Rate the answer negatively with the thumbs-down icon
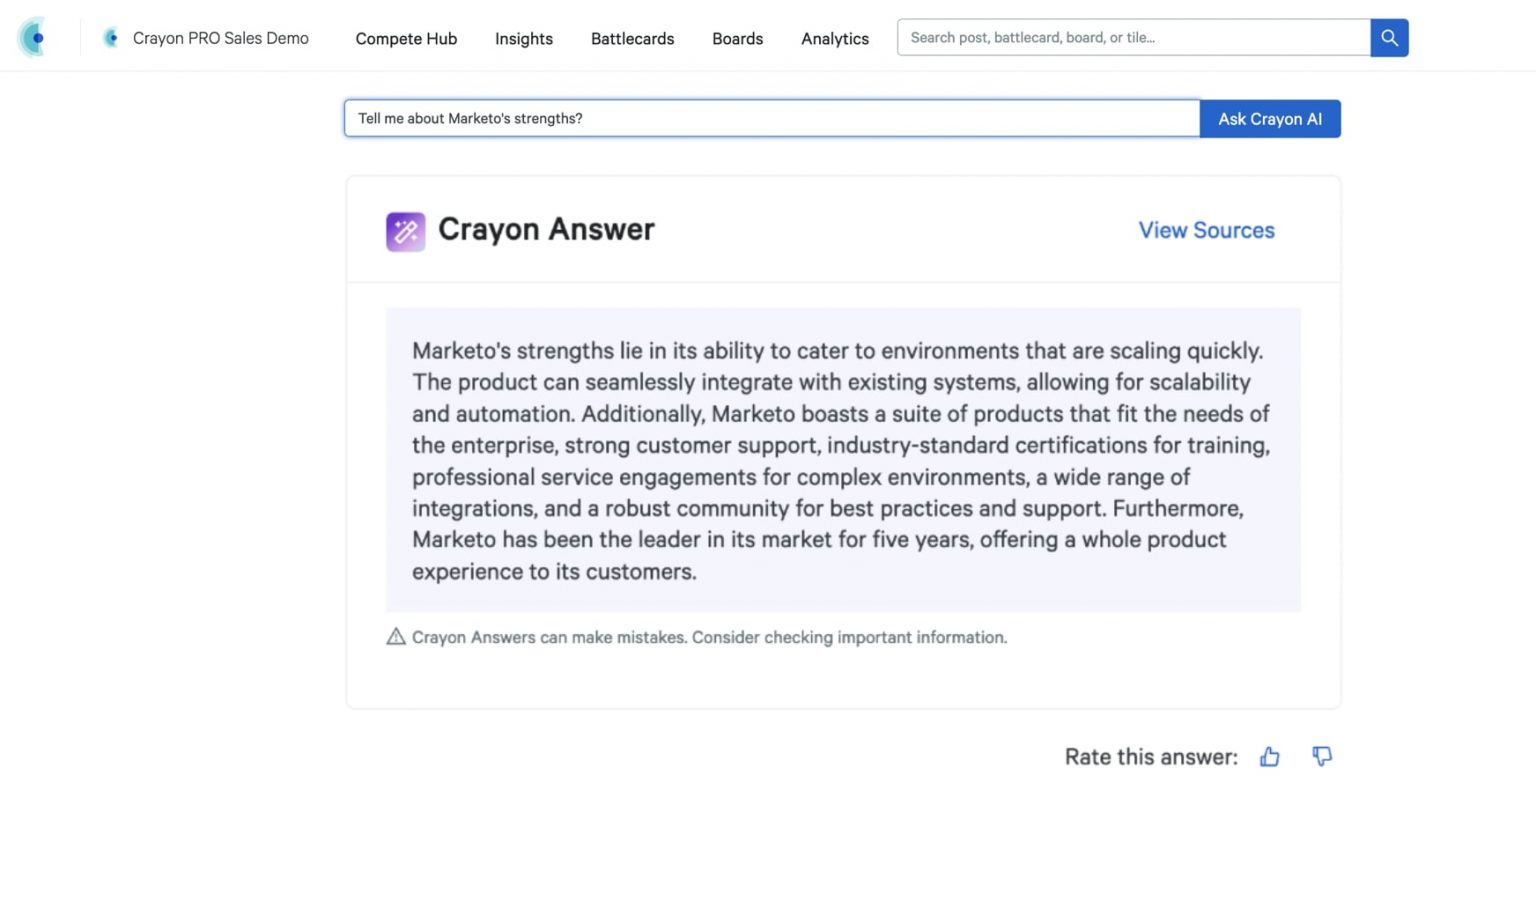Viewport: 1536px width, 923px height. pos(1322,757)
